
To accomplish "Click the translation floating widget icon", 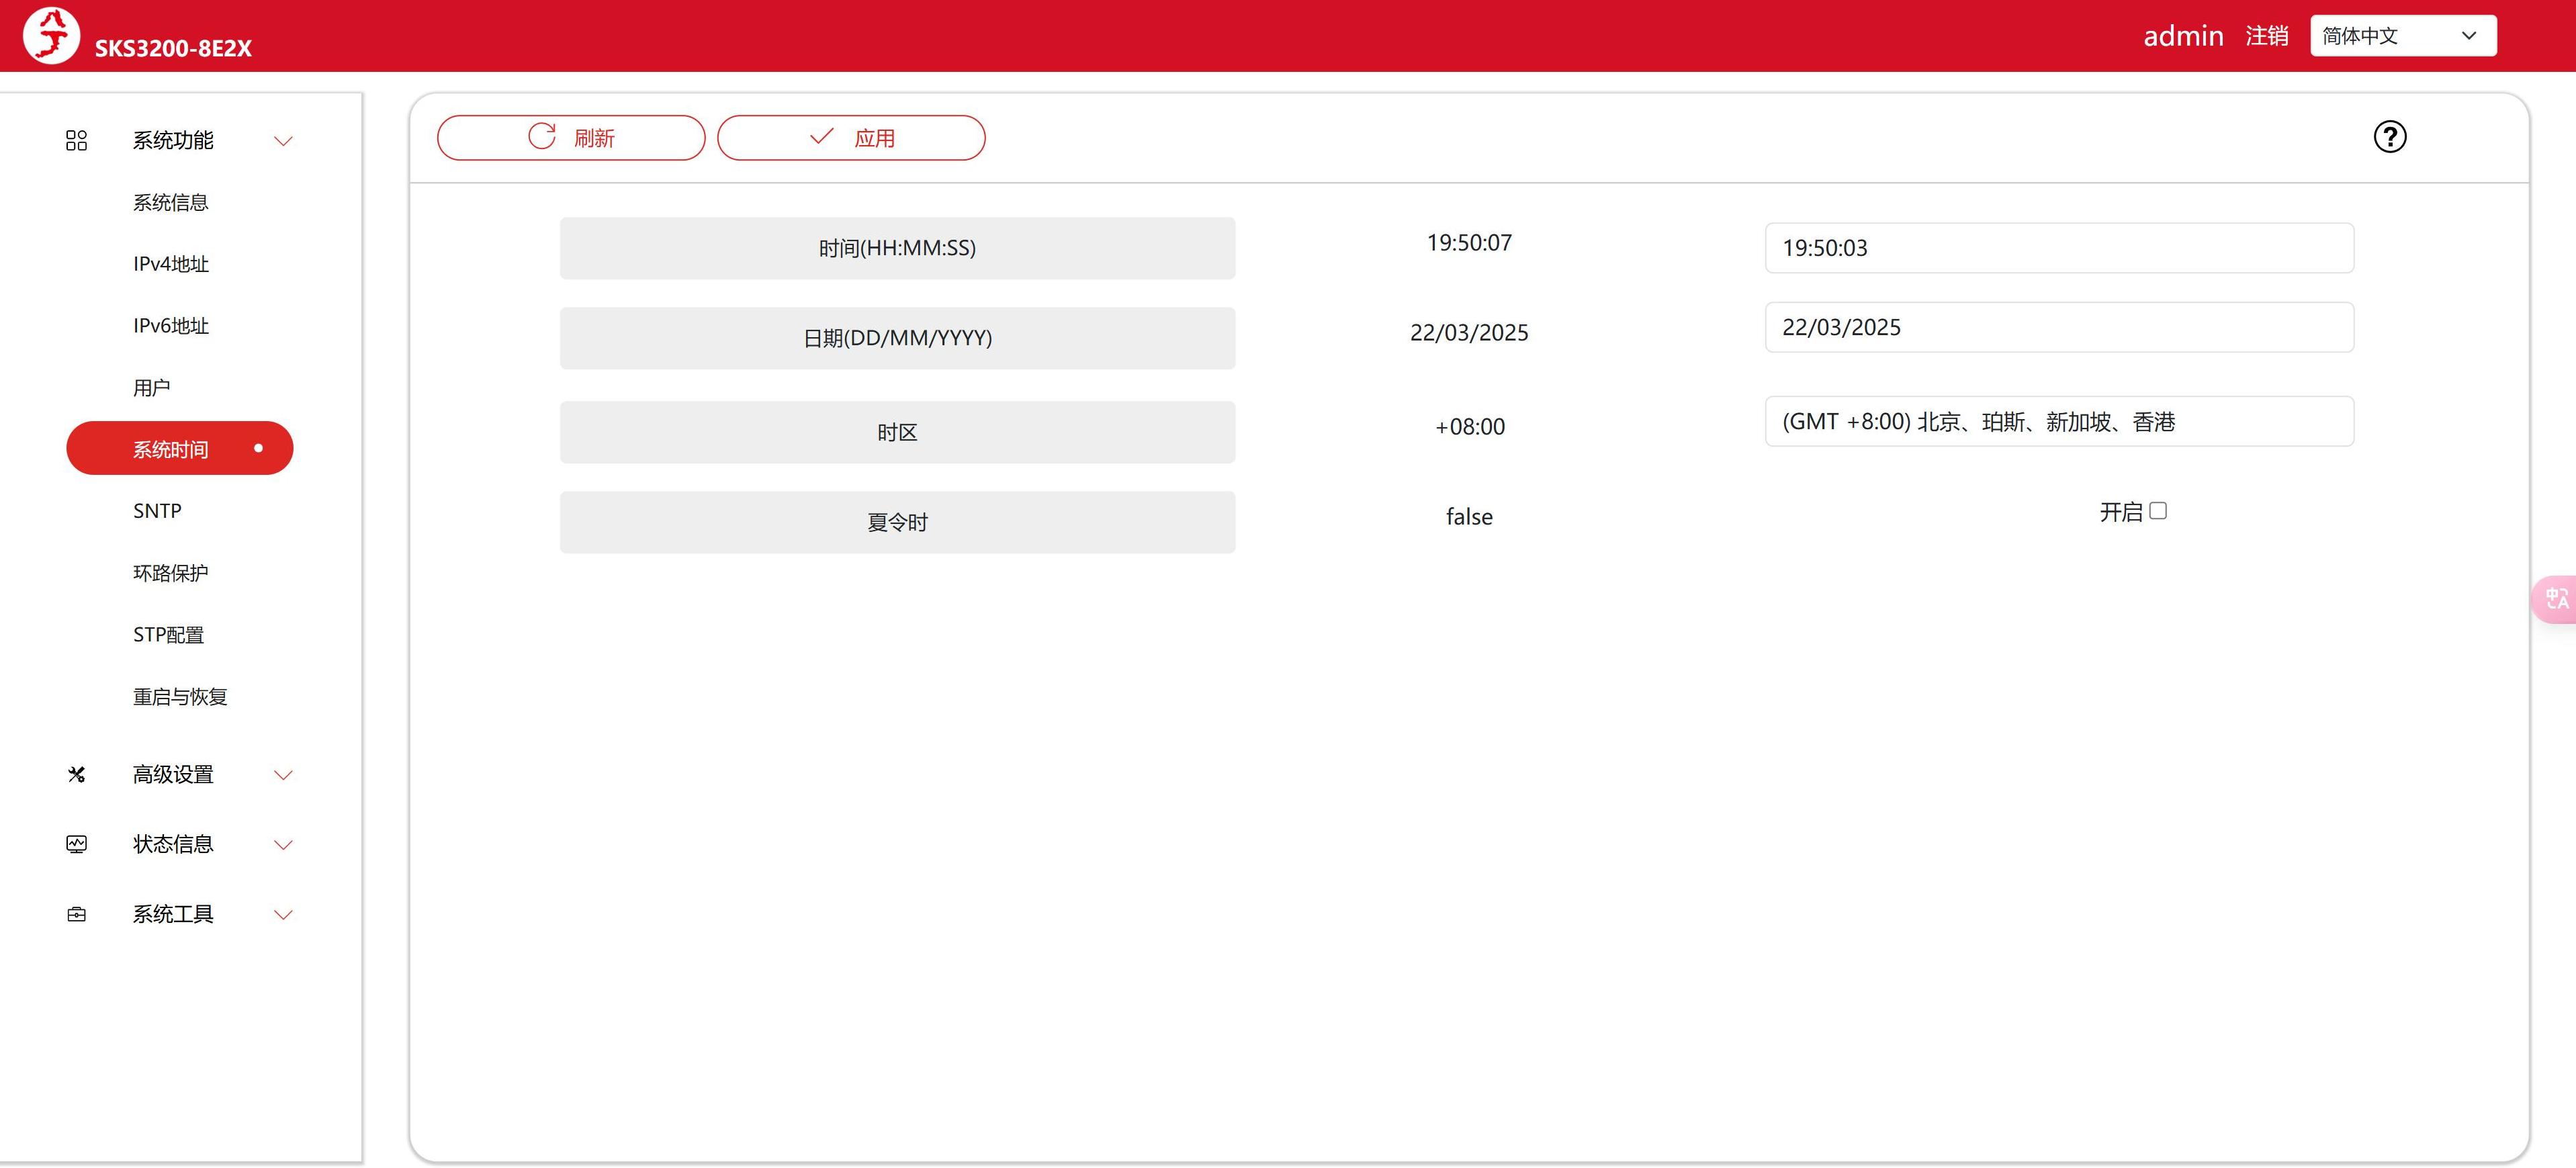I will (2556, 599).
